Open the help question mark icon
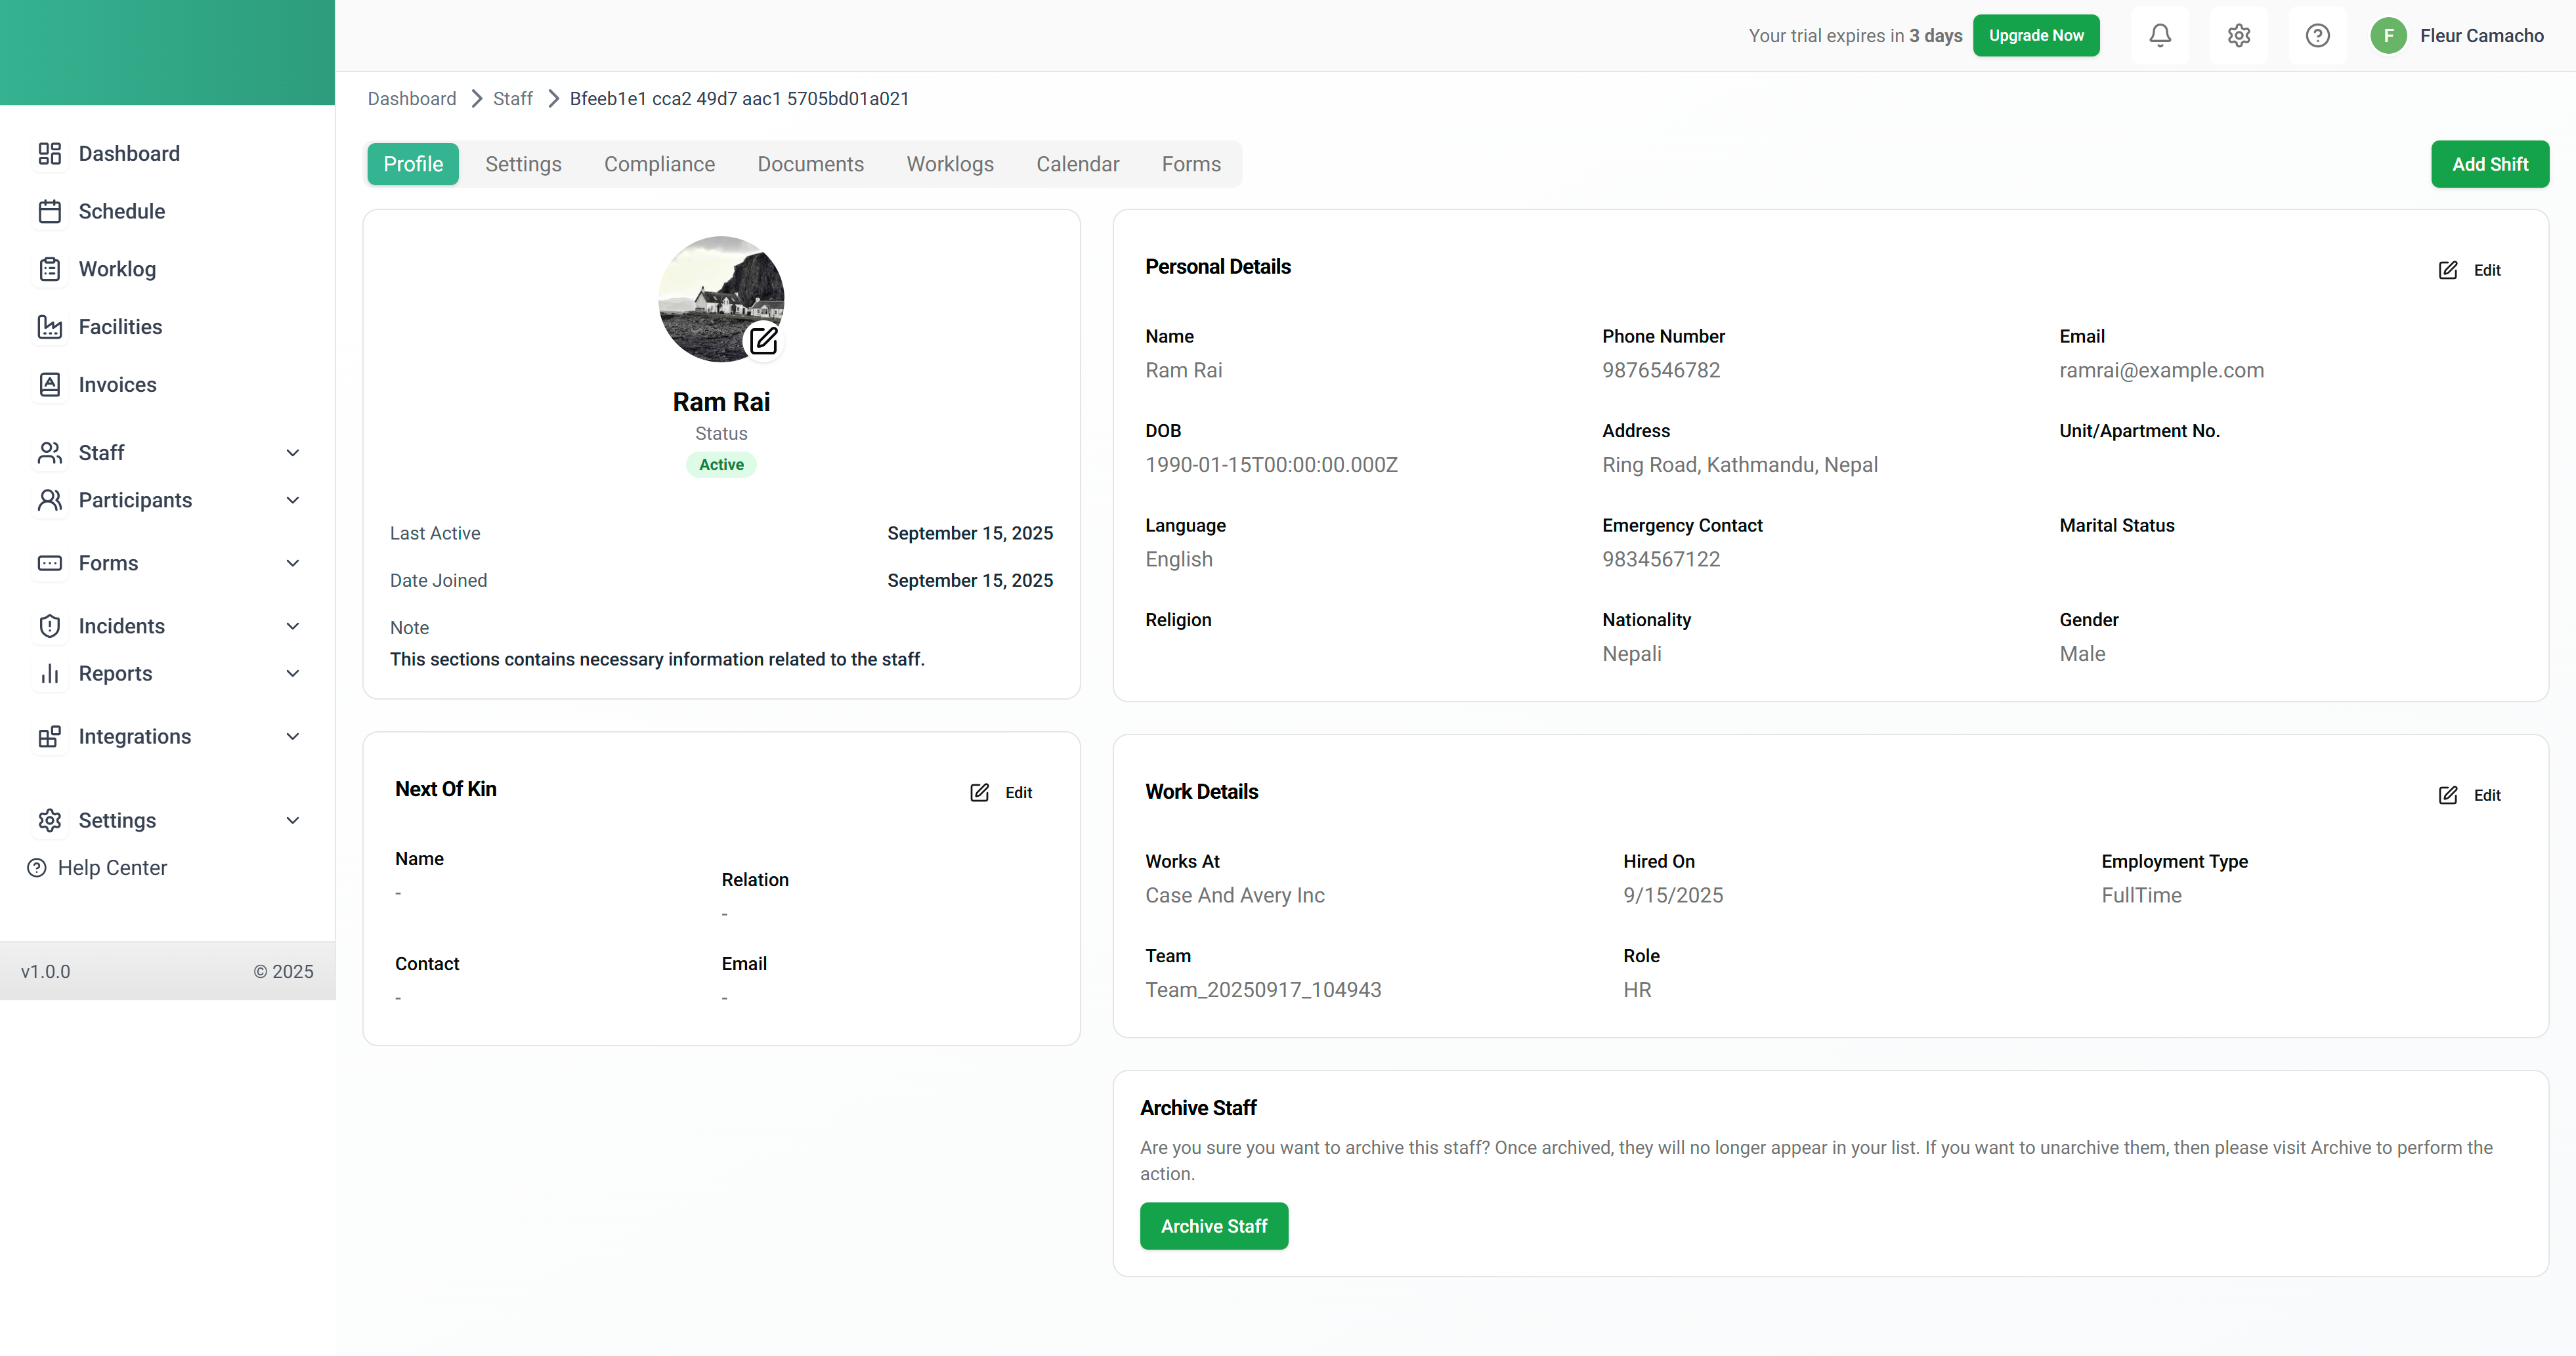This screenshot has height=1356, width=2576. (x=2317, y=36)
